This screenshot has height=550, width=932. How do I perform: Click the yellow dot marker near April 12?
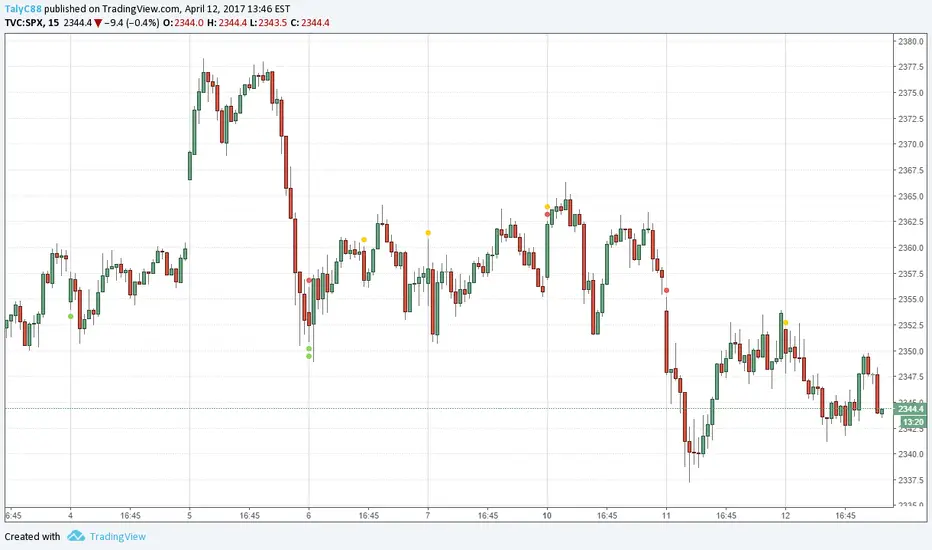786,322
